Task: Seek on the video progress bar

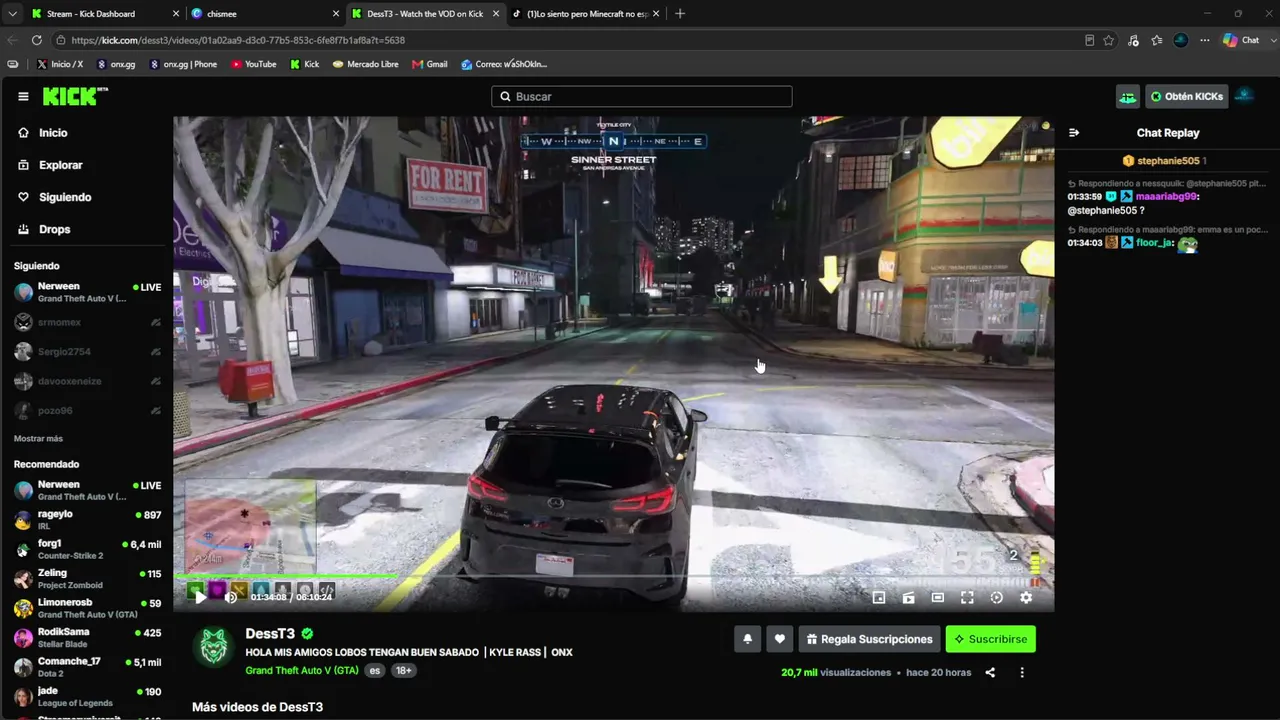Action: coord(614,576)
